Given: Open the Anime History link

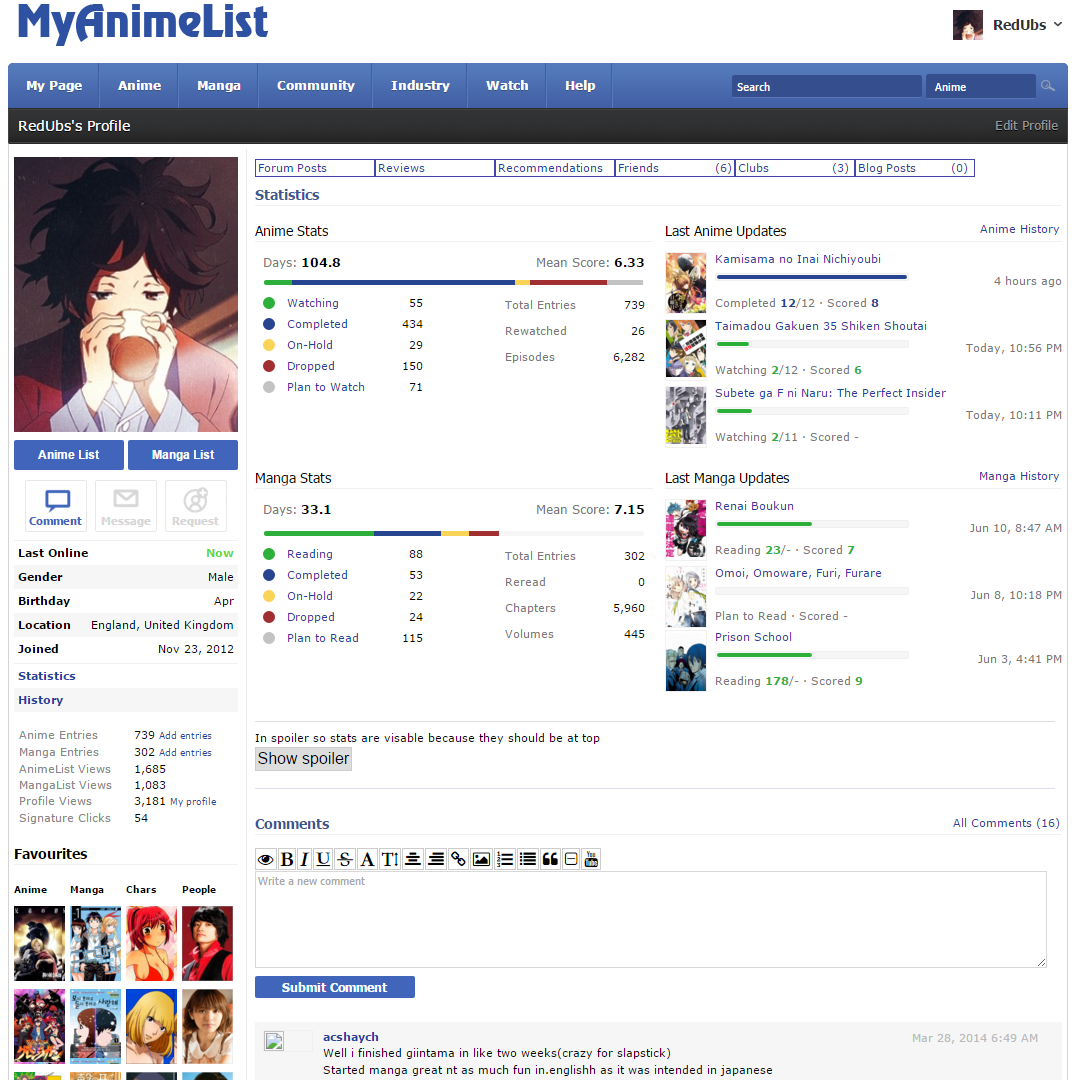Looking at the screenshot, I should [x=1019, y=229].
